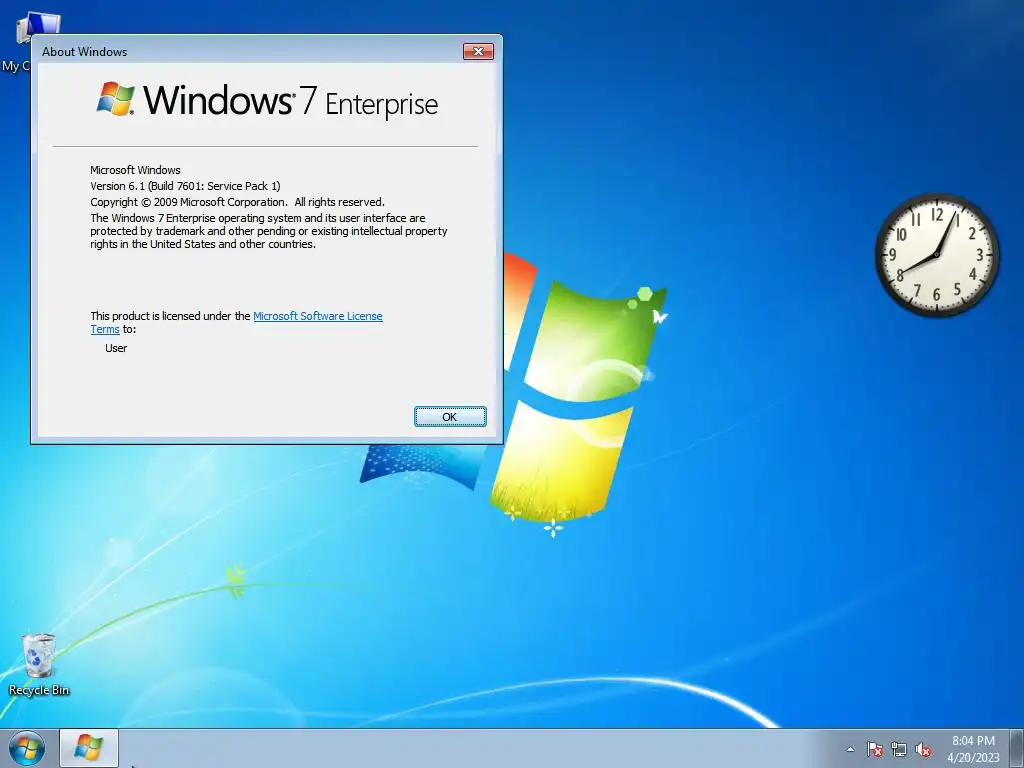Close the About Windows dialog
This screenshot has width=1024, height=768.
click(x=478, y=52)
